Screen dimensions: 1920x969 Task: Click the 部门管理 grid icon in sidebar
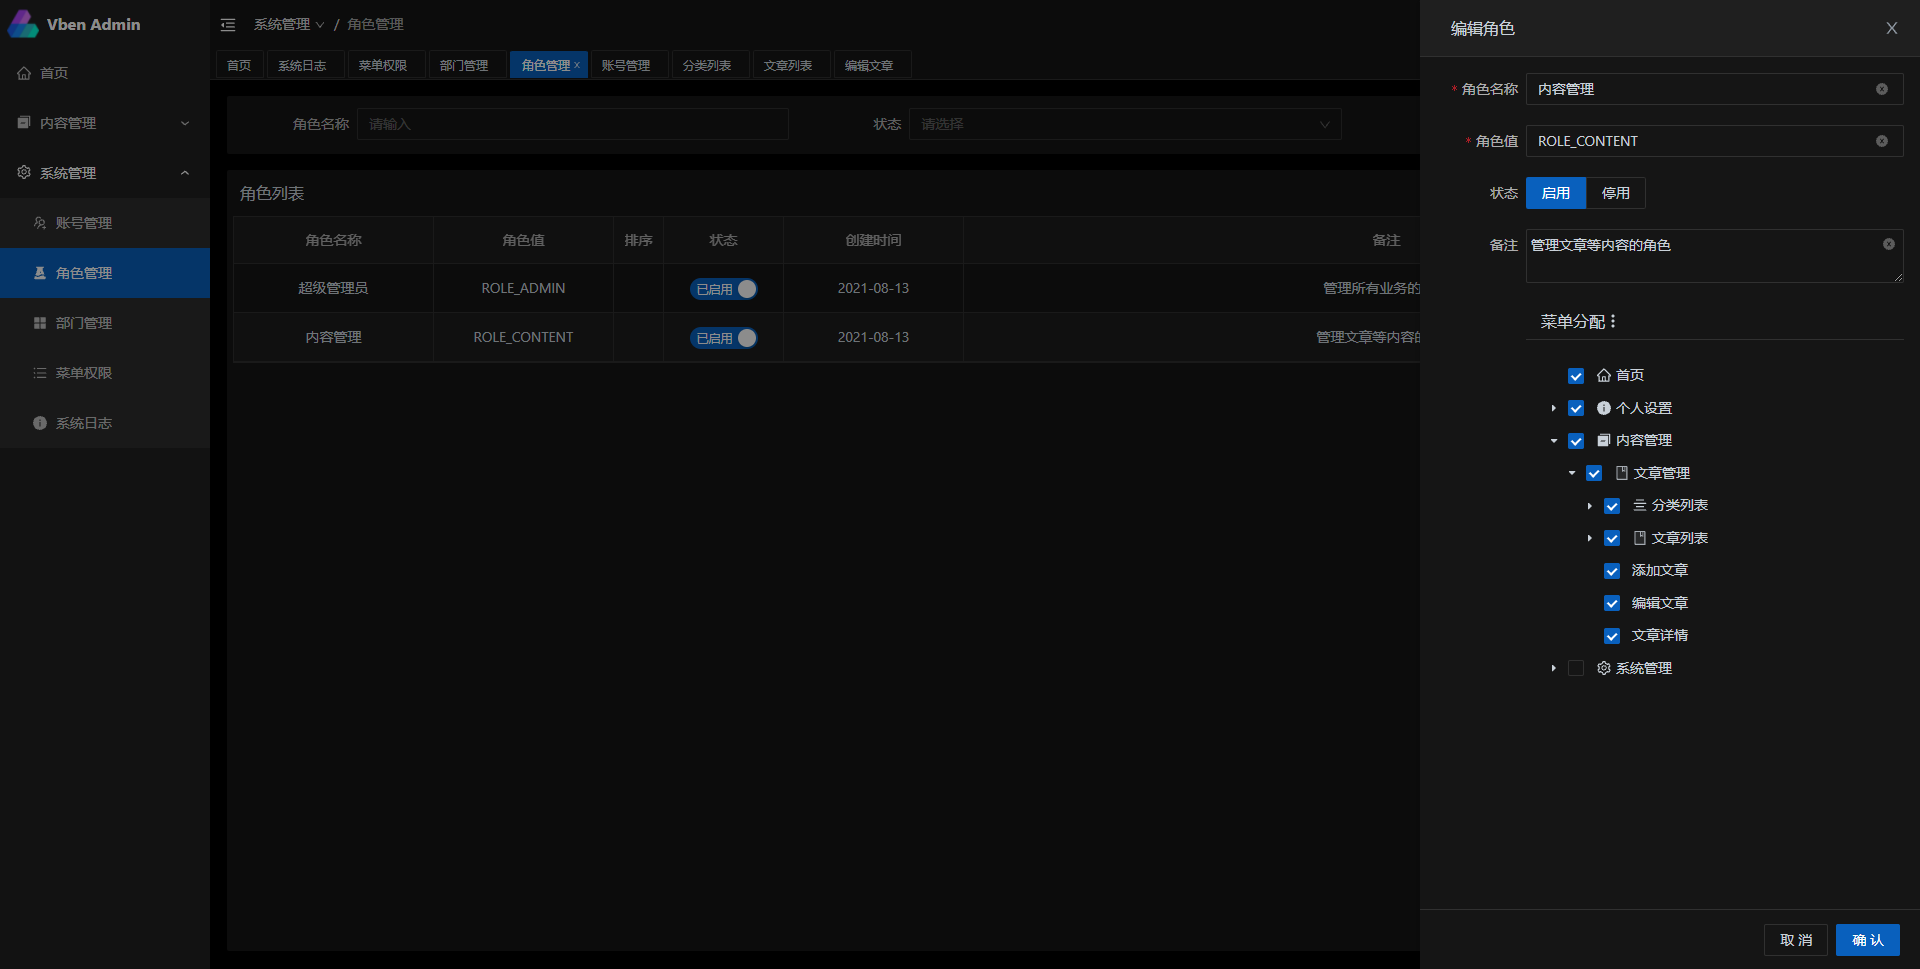(40, 323)
